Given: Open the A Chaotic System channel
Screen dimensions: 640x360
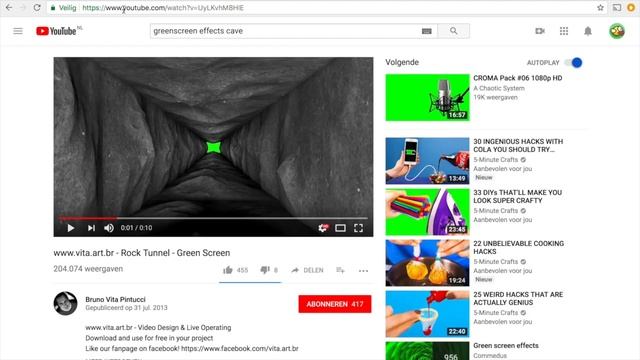Looking at the screenshot, I should (x=499, y=88).
